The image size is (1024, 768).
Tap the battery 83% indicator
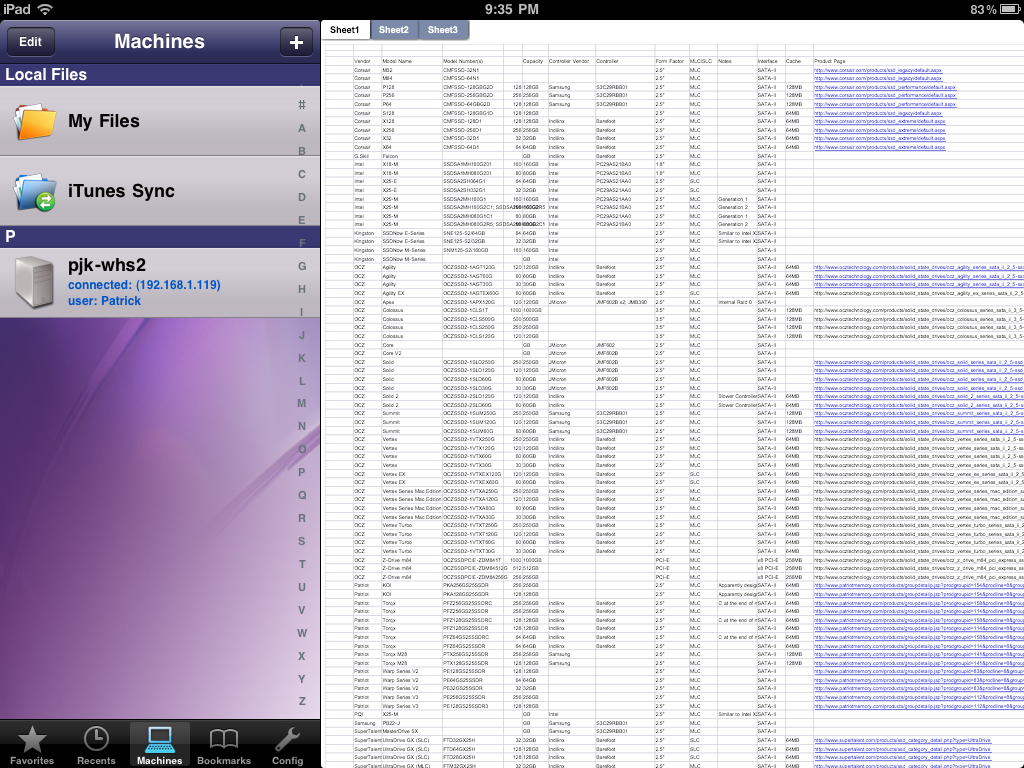(x=997, y=9)
